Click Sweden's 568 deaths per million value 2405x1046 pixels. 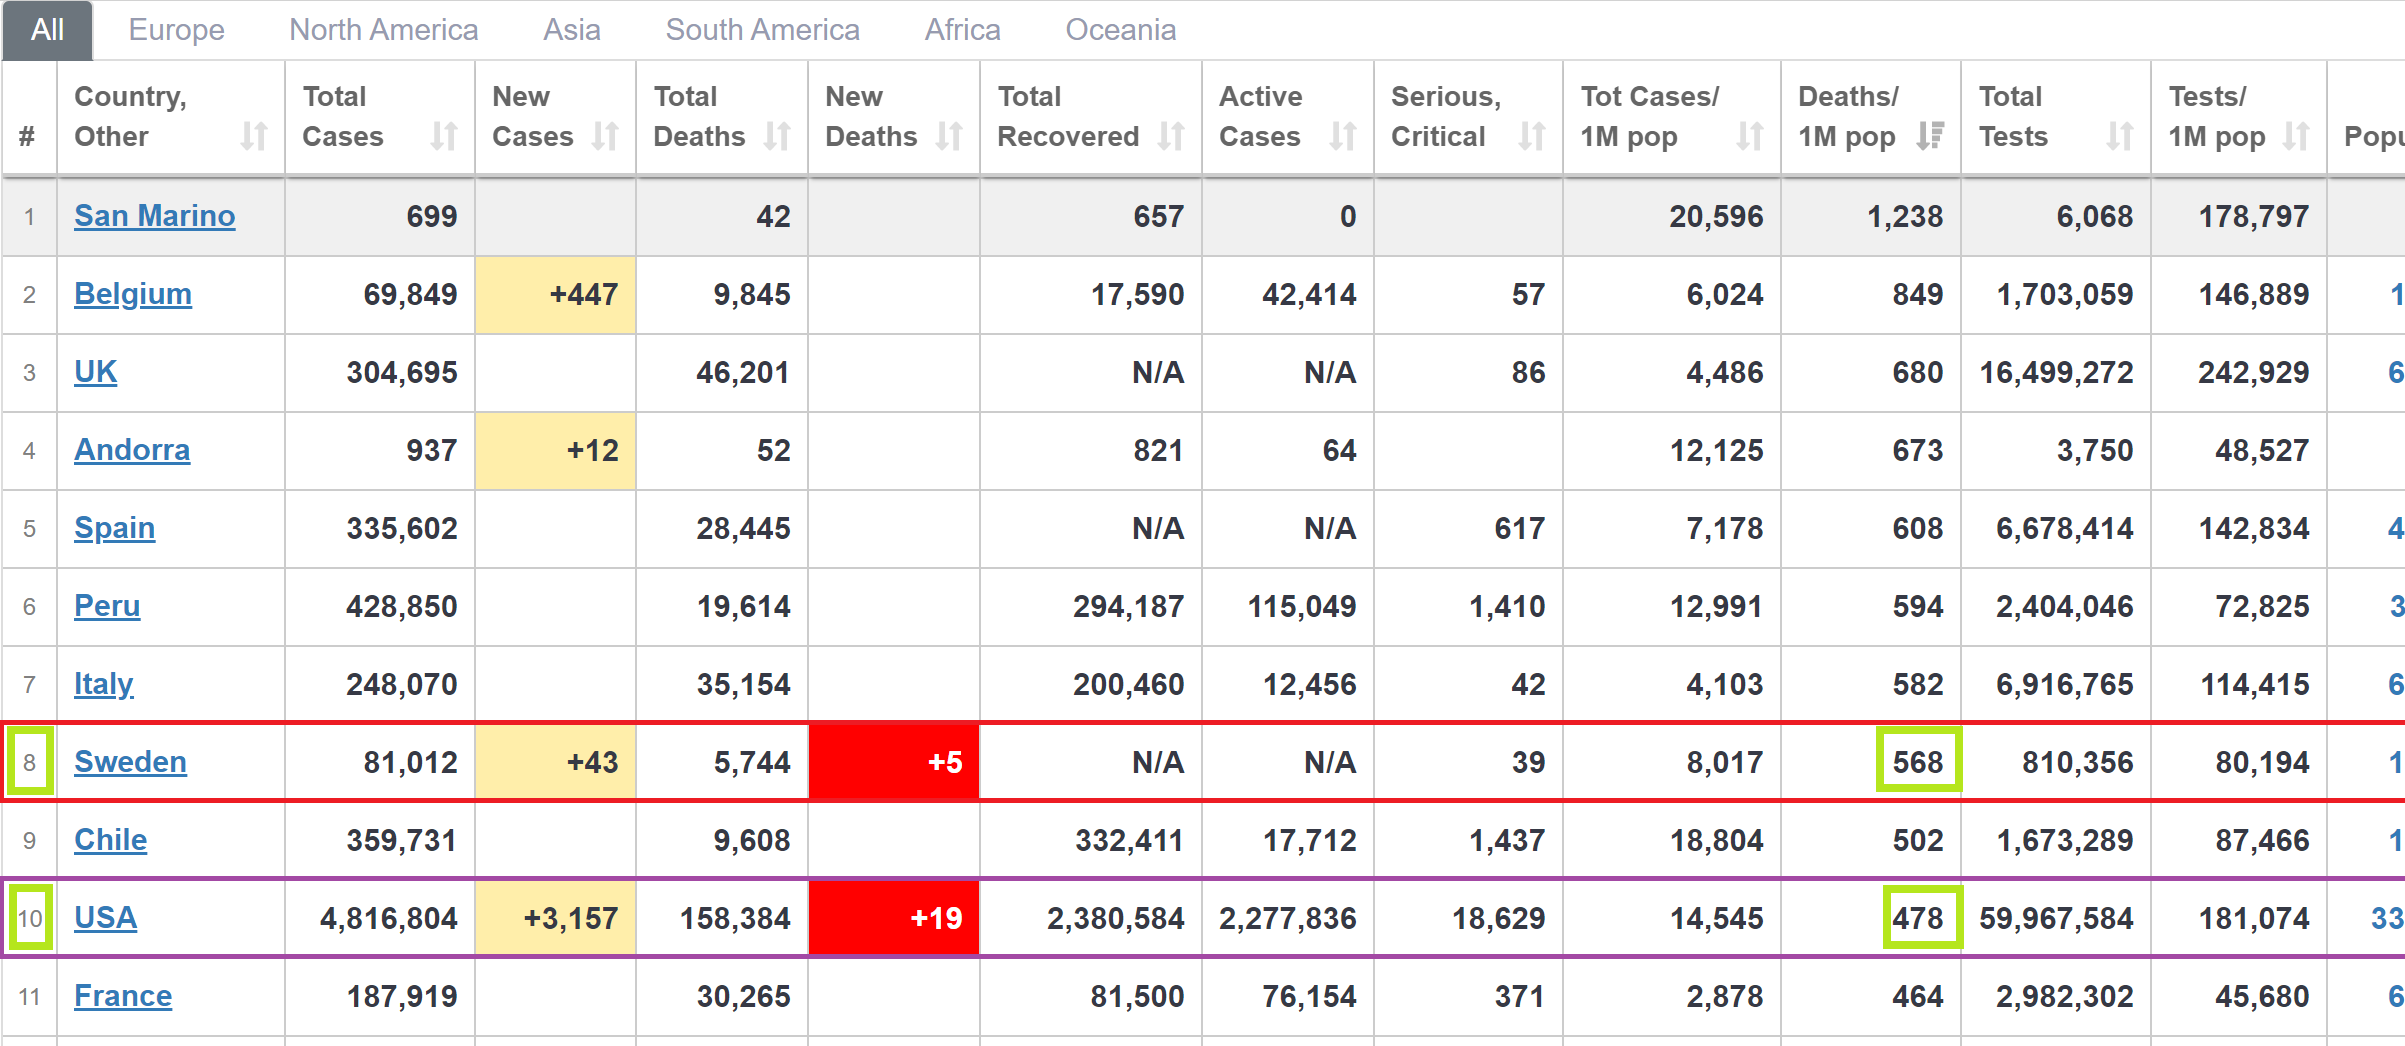coord(1918,762)
